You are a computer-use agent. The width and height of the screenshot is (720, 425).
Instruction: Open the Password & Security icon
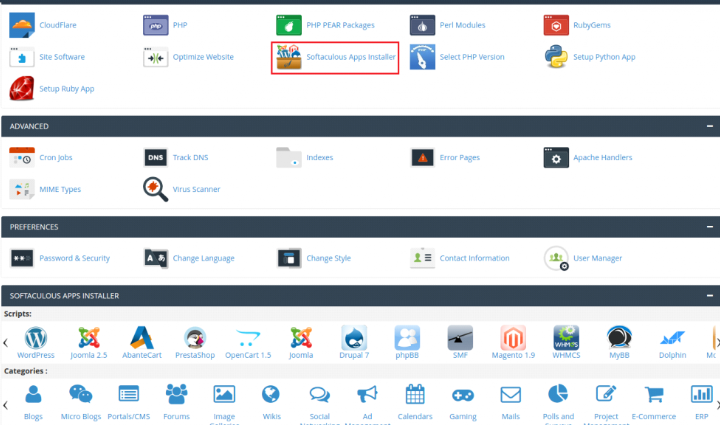22,258
